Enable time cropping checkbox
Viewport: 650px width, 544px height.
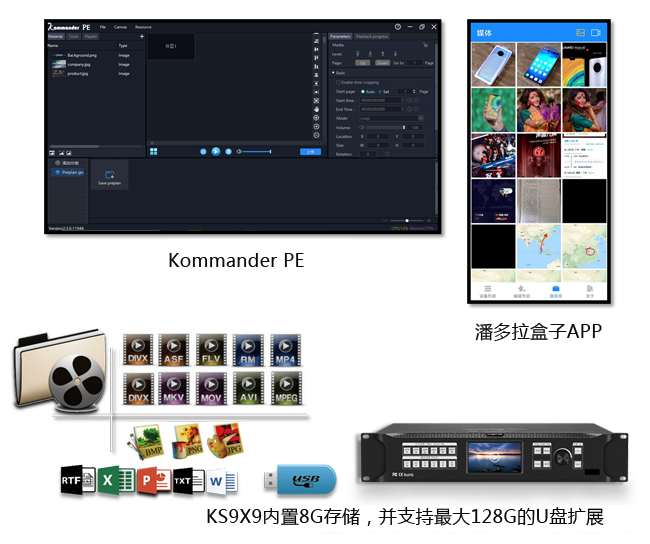pos(339,82)
